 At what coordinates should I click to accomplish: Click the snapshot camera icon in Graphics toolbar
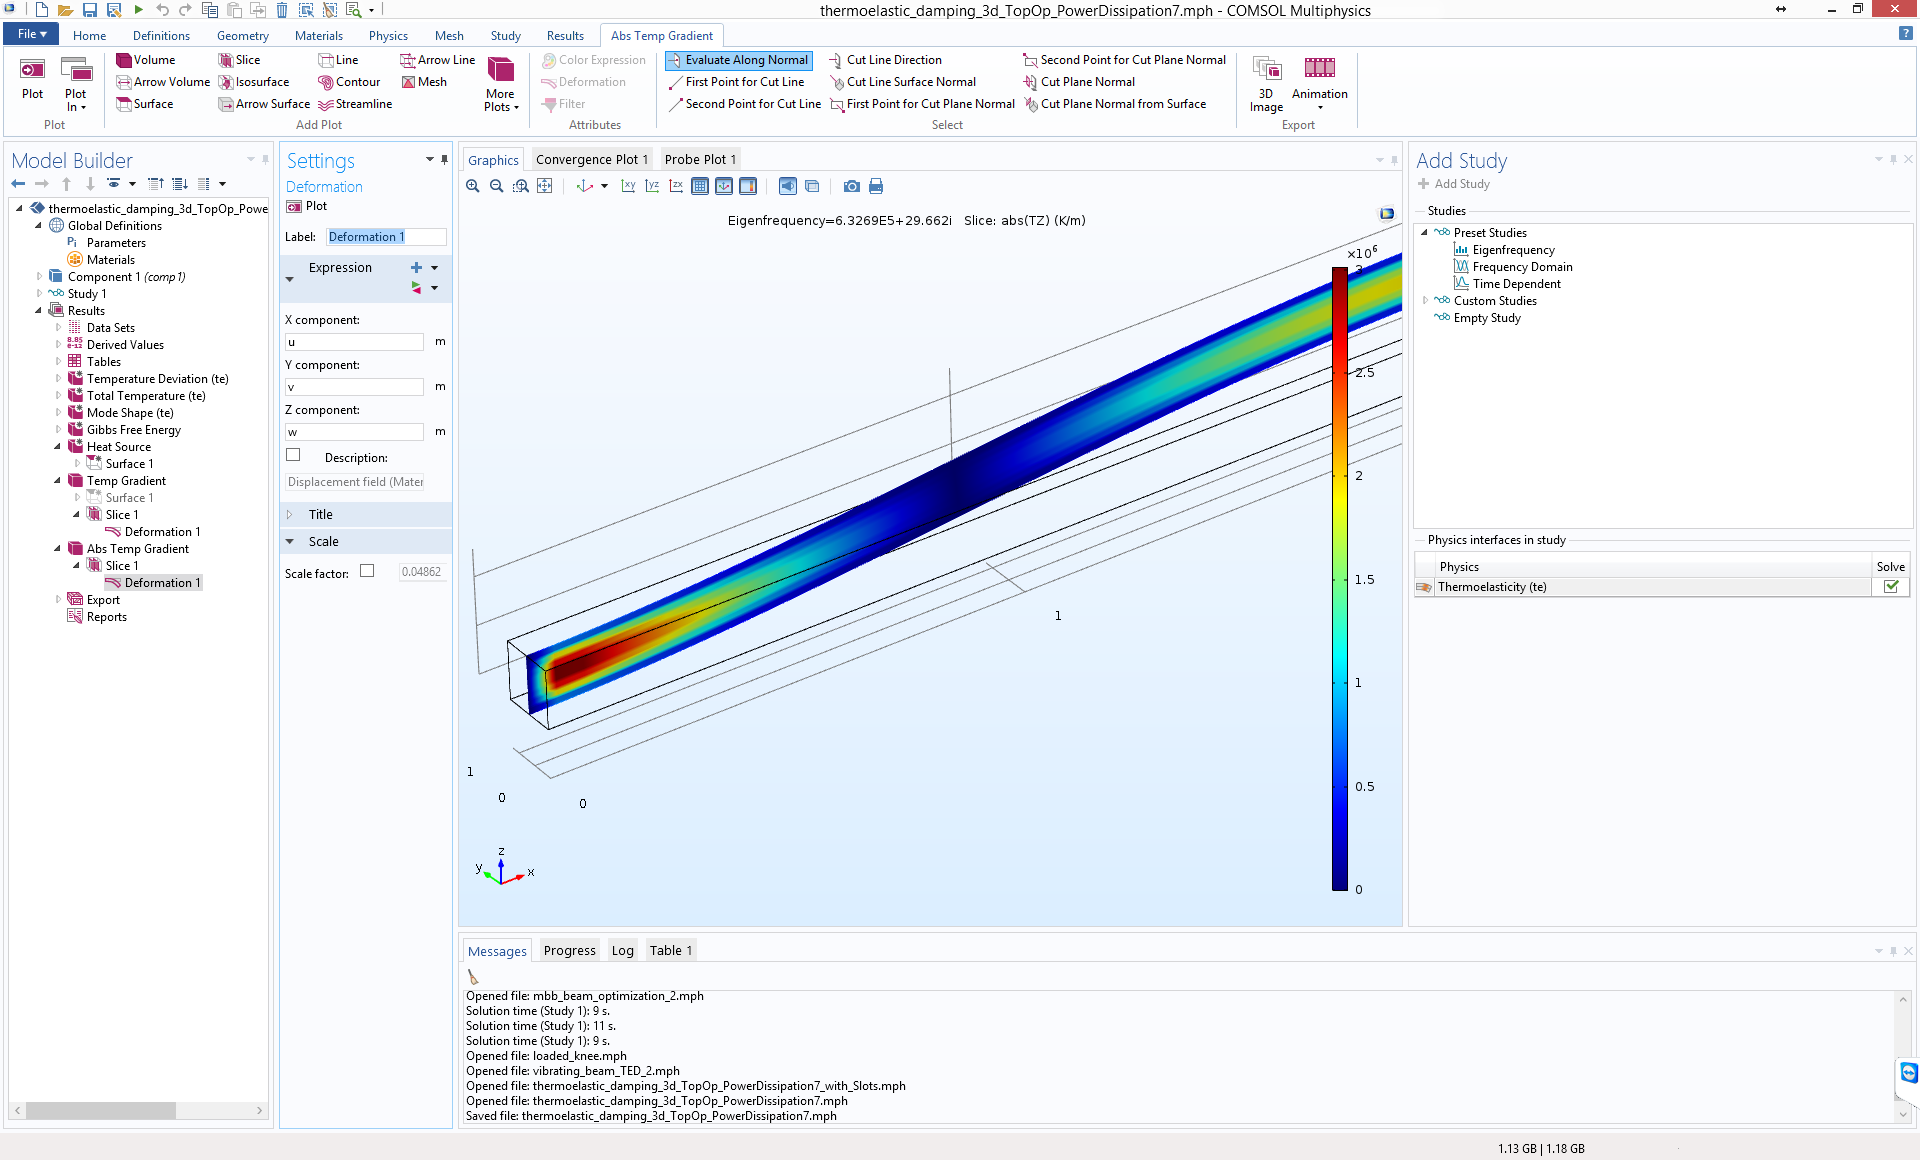(851, 186)
